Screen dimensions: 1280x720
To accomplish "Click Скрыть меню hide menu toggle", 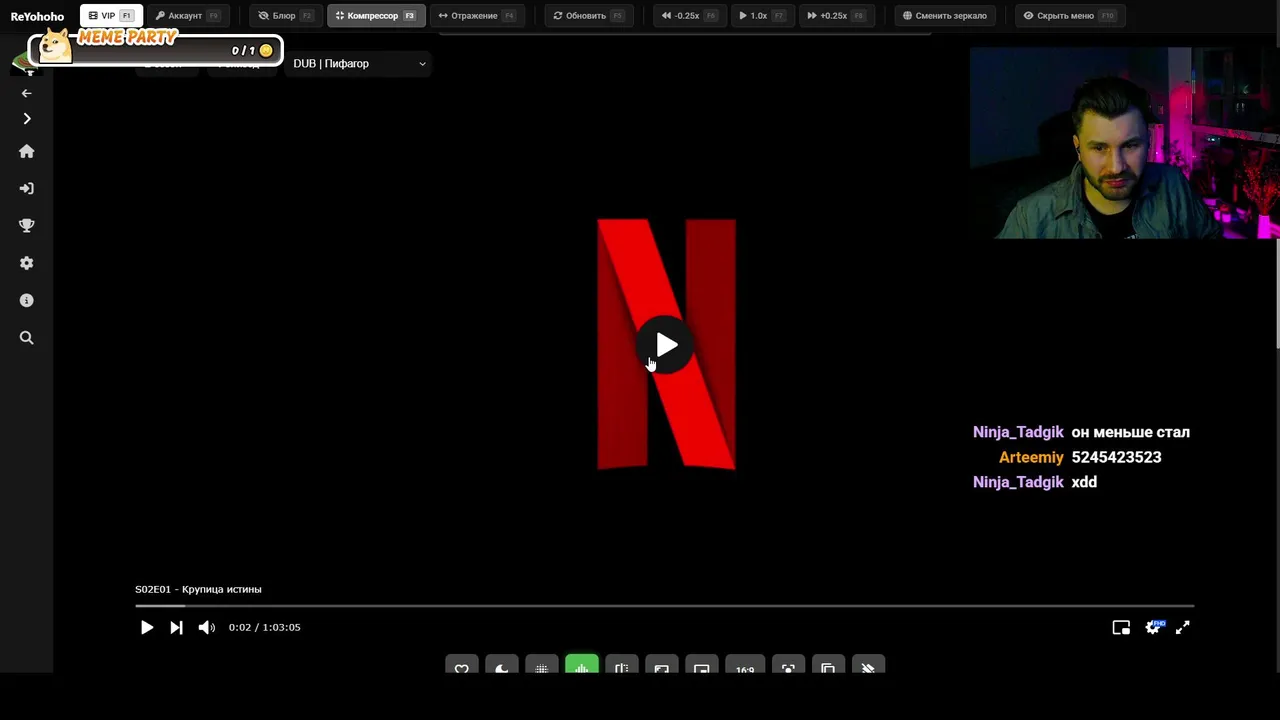I will point(1068,16).
